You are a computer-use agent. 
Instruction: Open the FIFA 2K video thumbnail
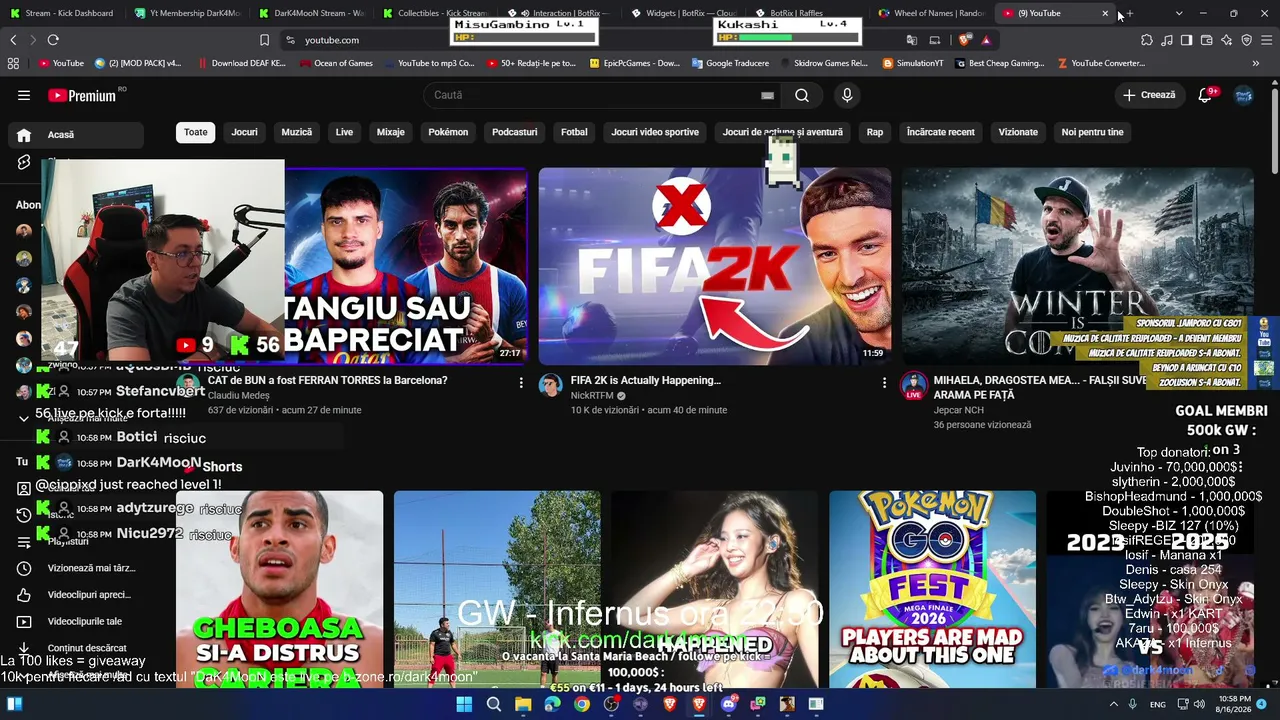715,266
